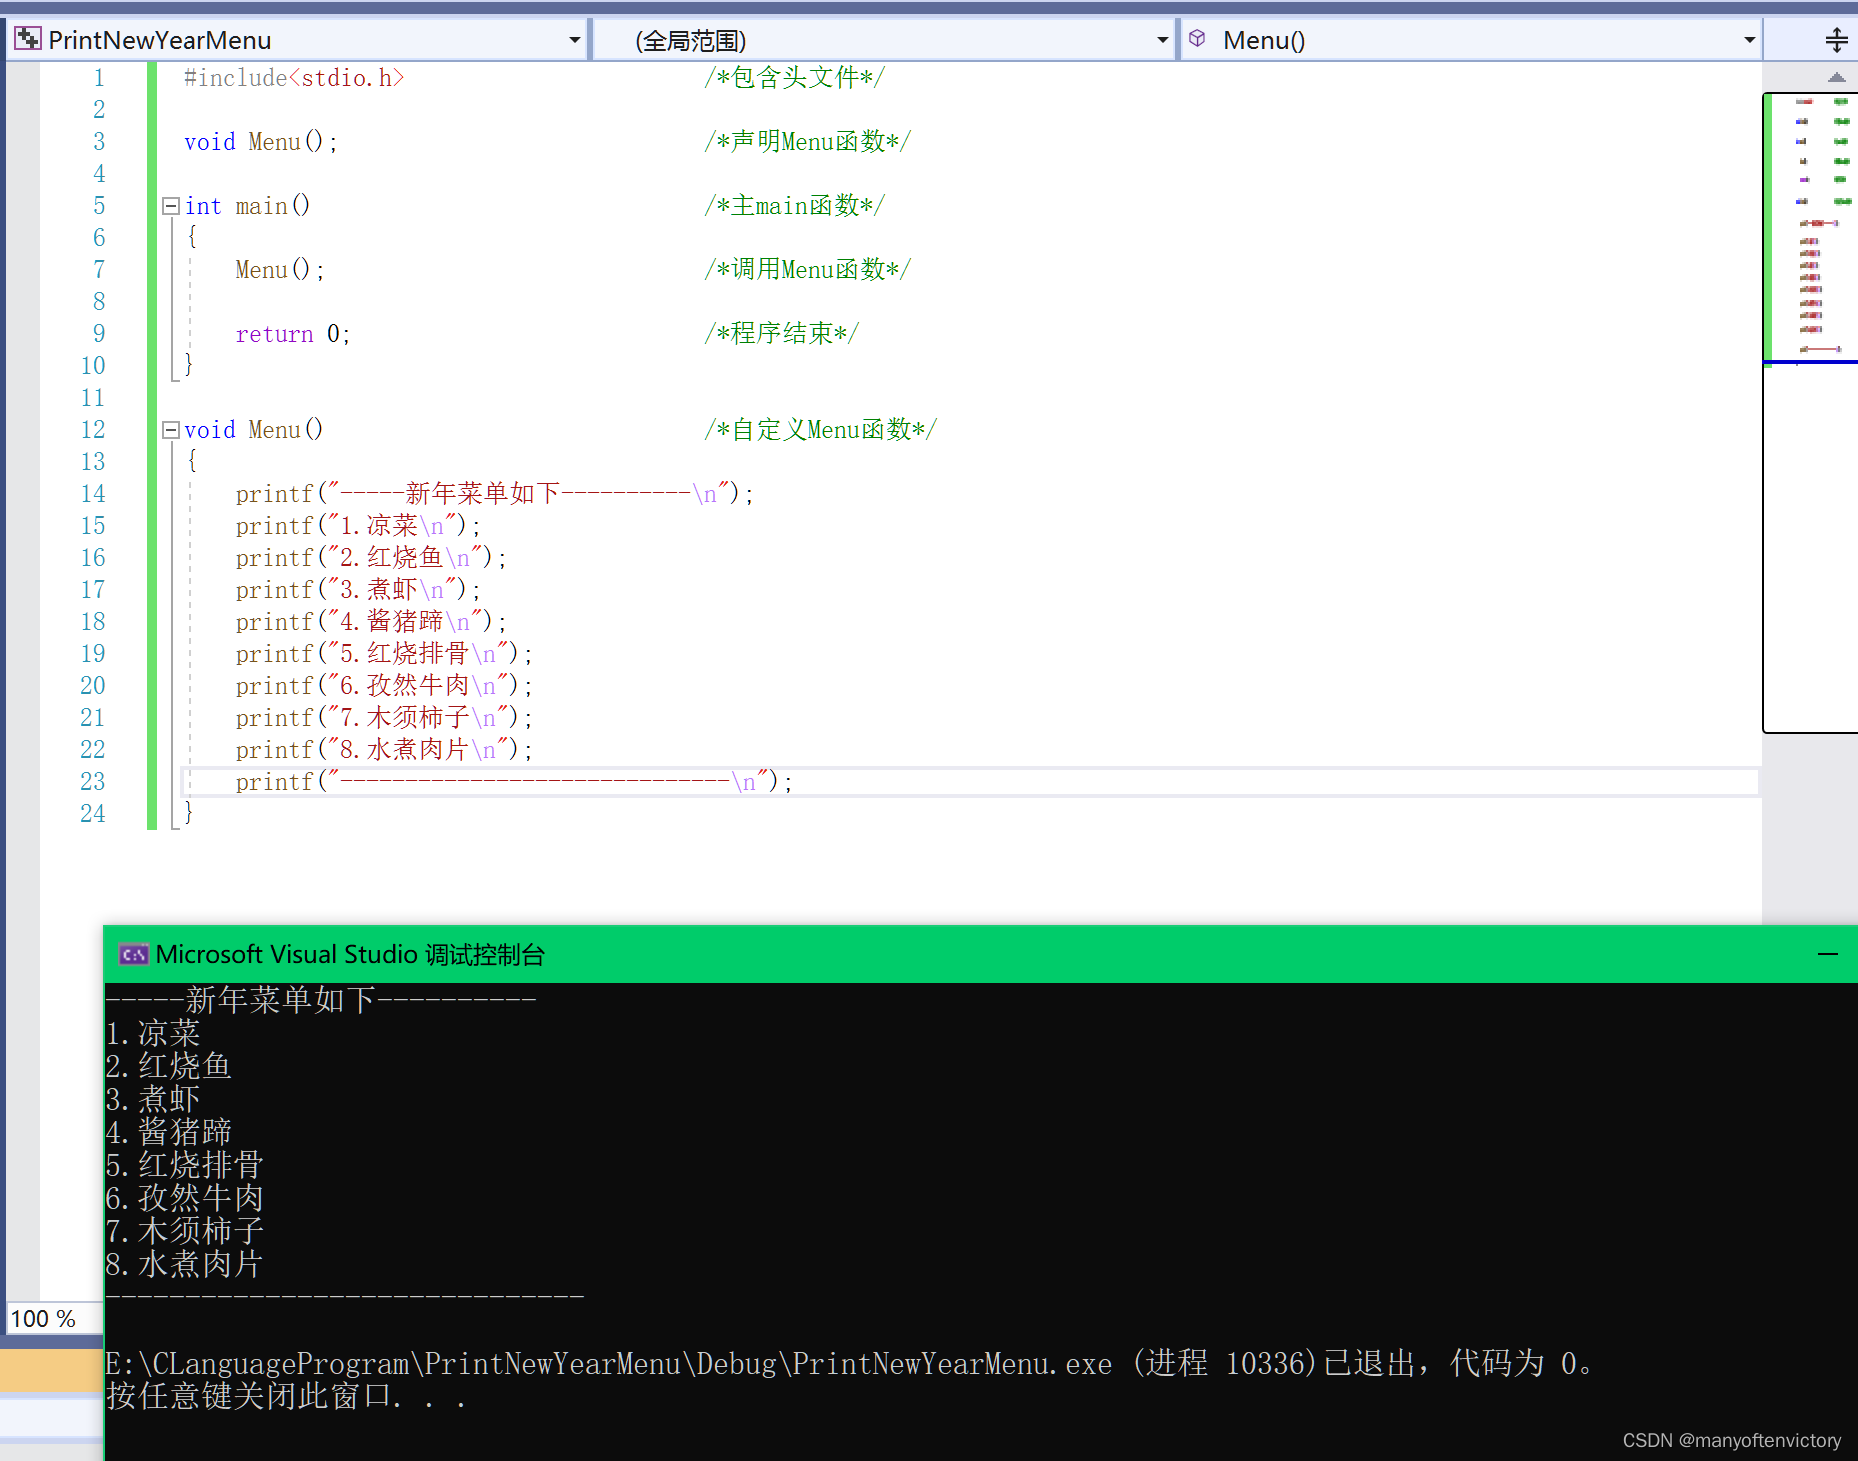Click the console title Microsoft Visual Studio 调试控制台

[350, 955]
